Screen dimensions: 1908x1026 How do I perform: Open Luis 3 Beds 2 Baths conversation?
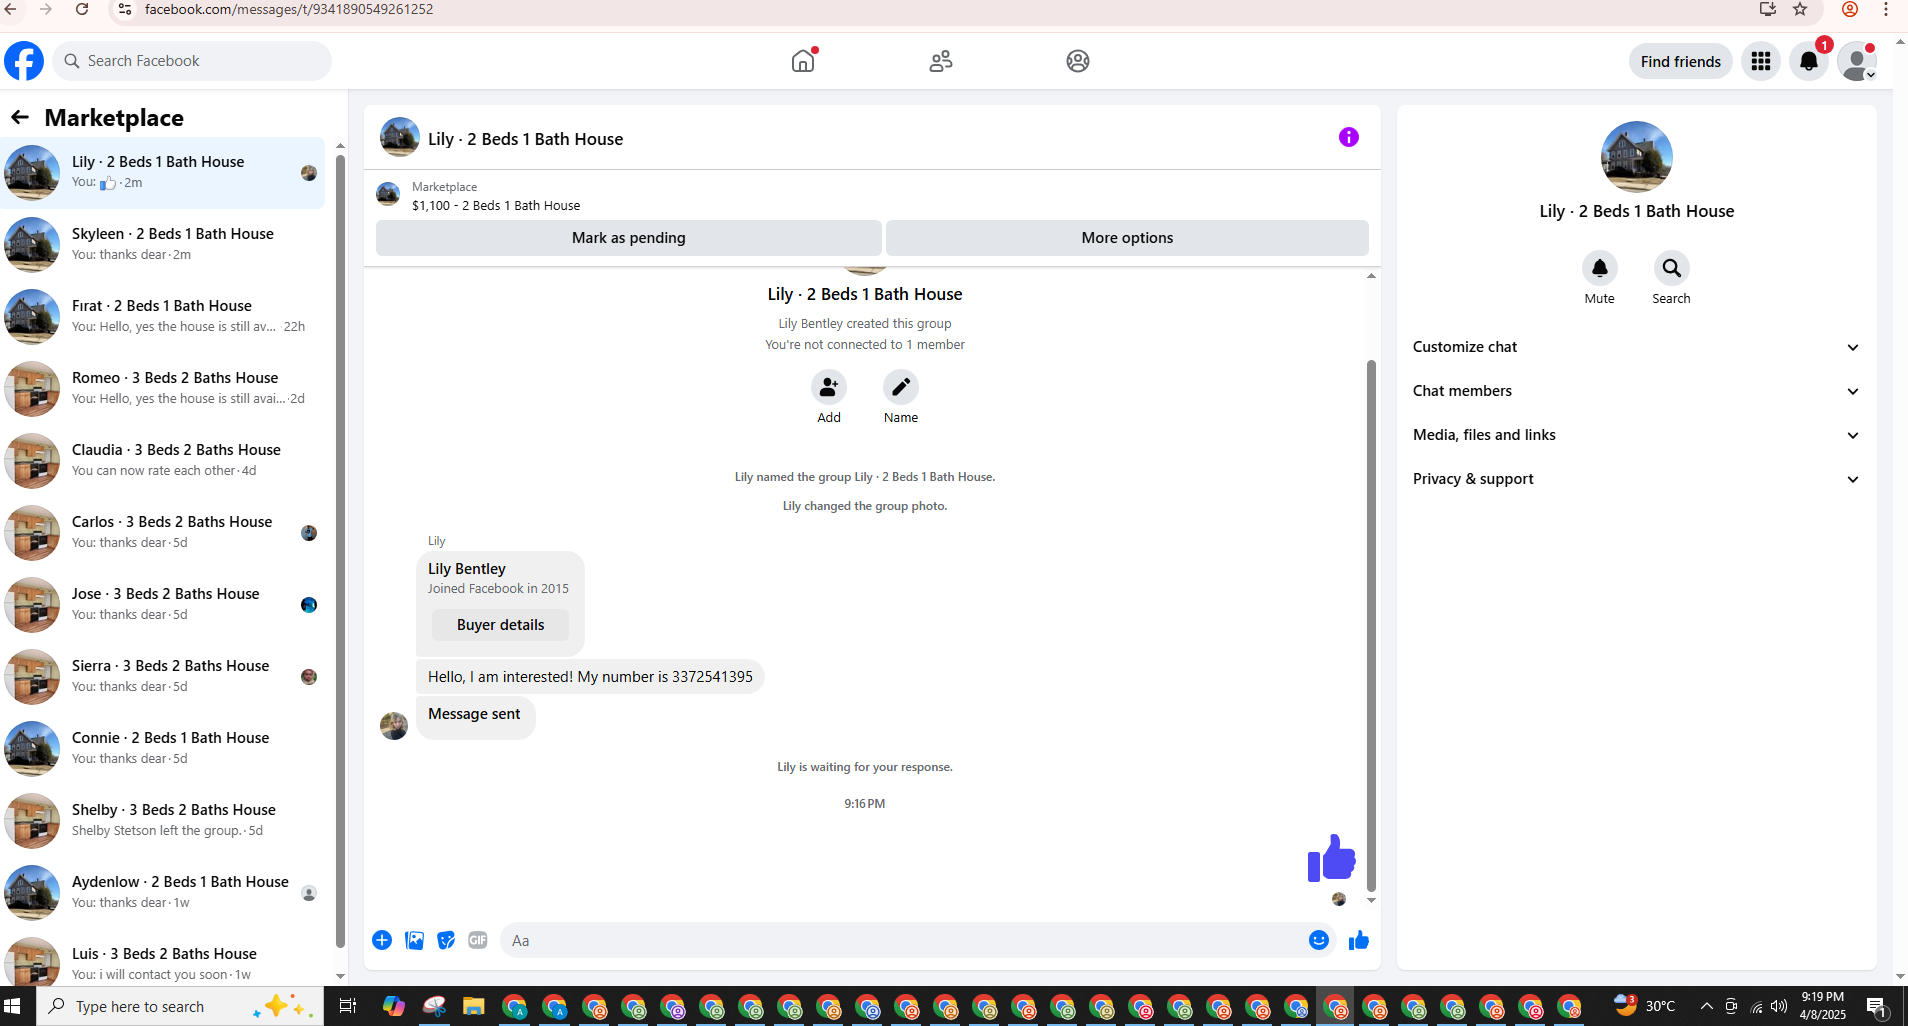pos(163,960)
